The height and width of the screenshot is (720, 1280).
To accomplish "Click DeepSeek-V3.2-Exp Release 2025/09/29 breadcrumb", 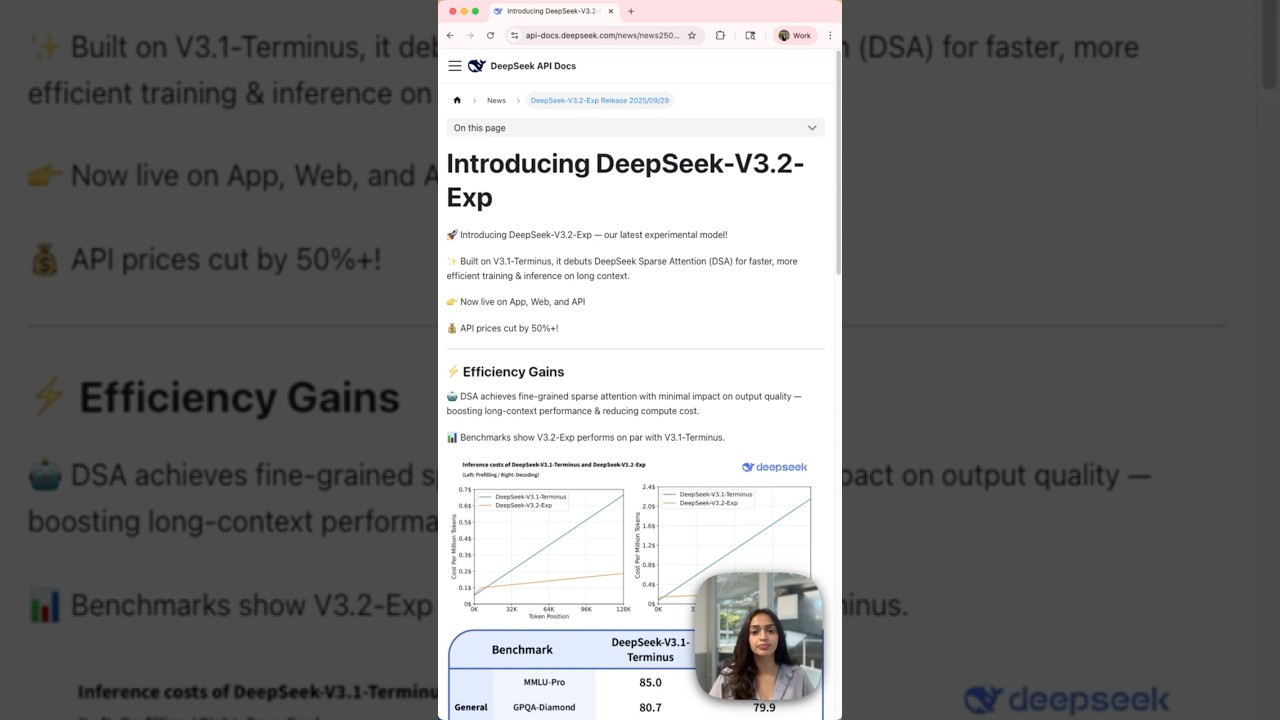I will tap(600, 100).
